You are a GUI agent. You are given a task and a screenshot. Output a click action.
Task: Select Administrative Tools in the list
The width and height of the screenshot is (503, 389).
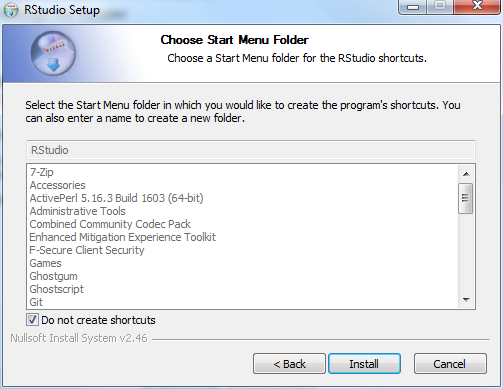[x=77, y=211]
